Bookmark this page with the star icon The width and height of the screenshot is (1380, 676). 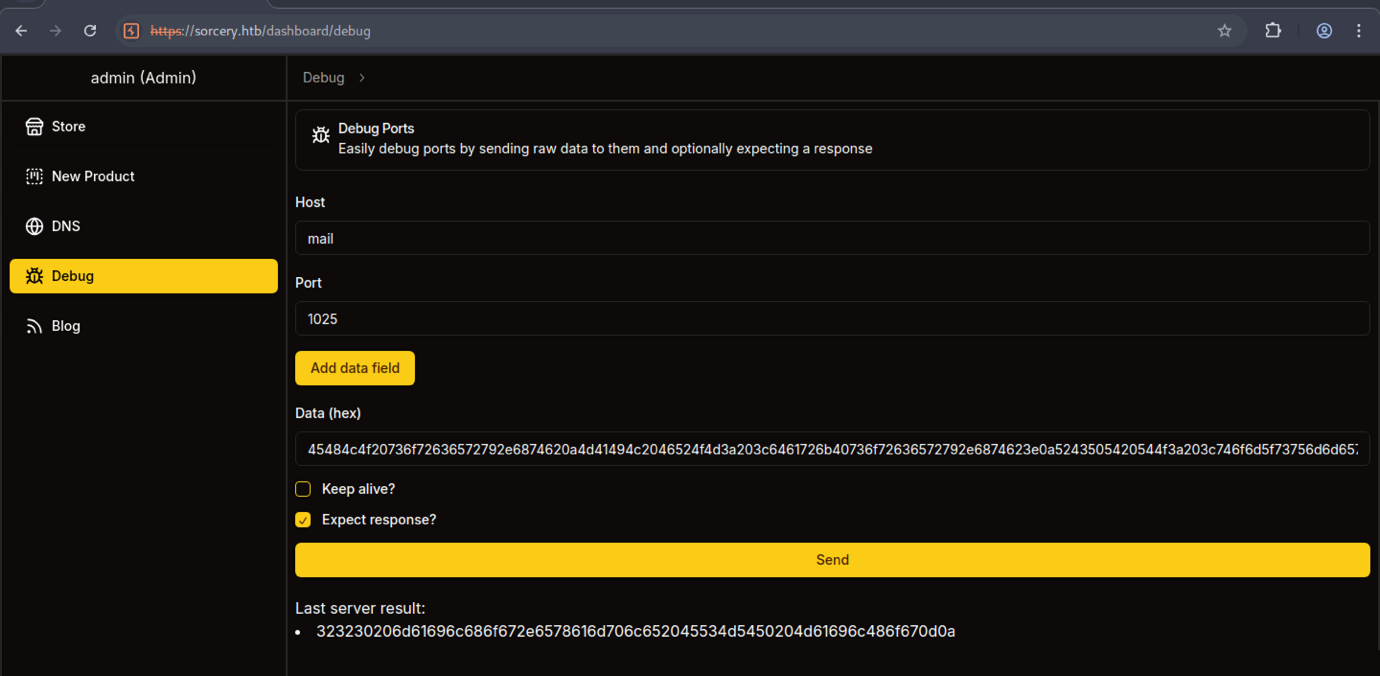tap(1224, 31)
